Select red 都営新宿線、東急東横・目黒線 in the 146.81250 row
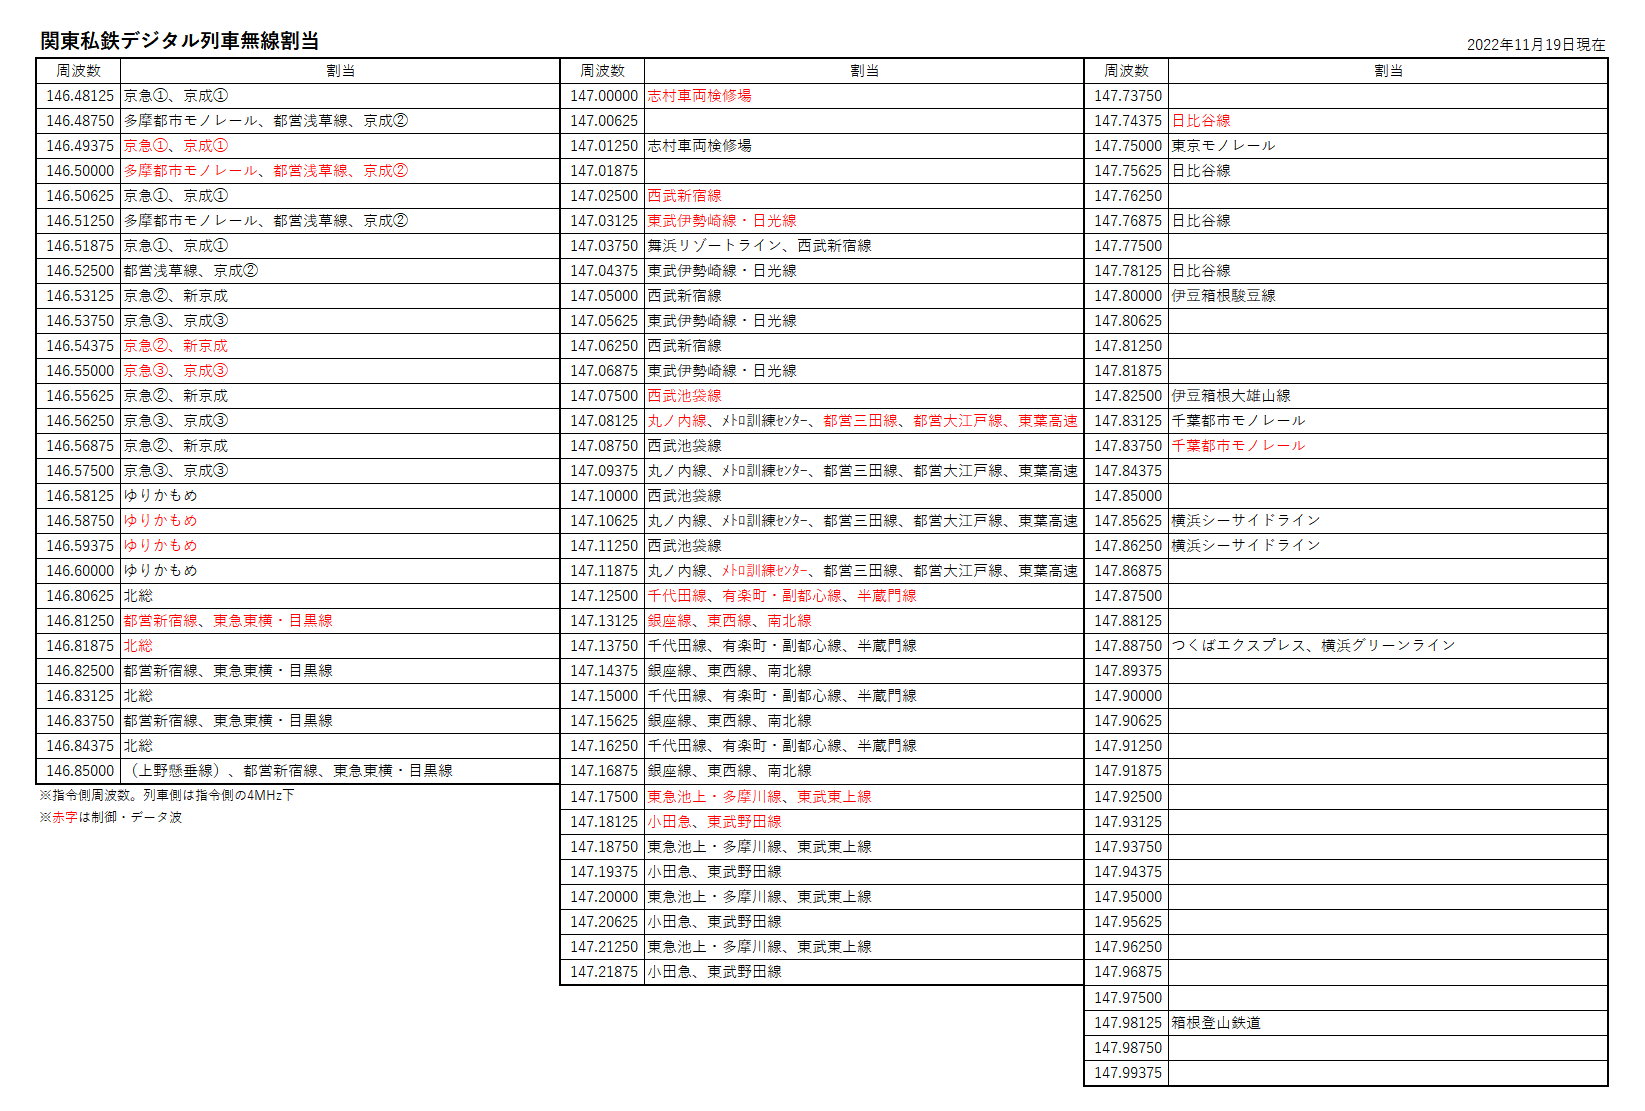 coord(228,621)
